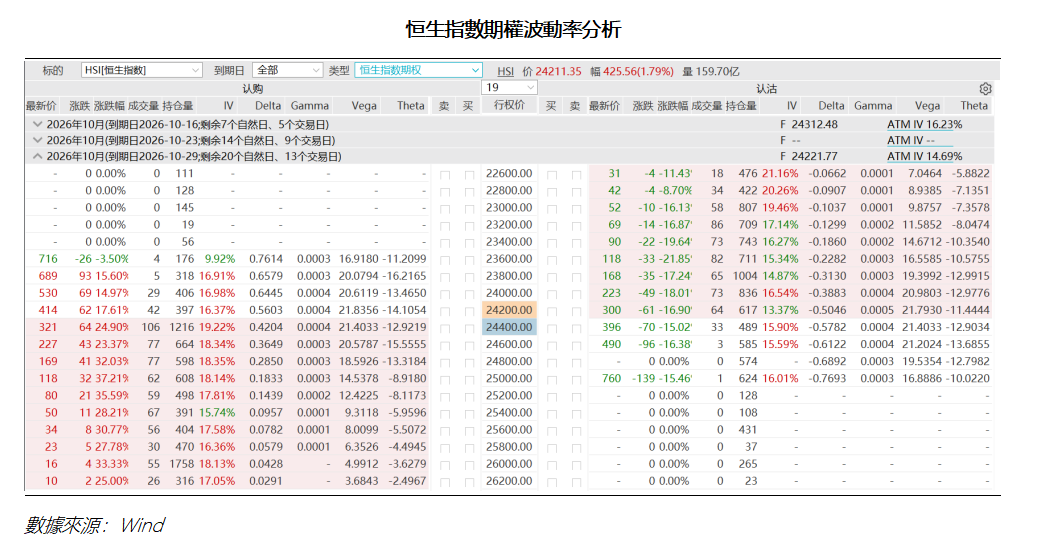Tick the put-side 买 checkbox for strike 25400.00

(551, 414)
